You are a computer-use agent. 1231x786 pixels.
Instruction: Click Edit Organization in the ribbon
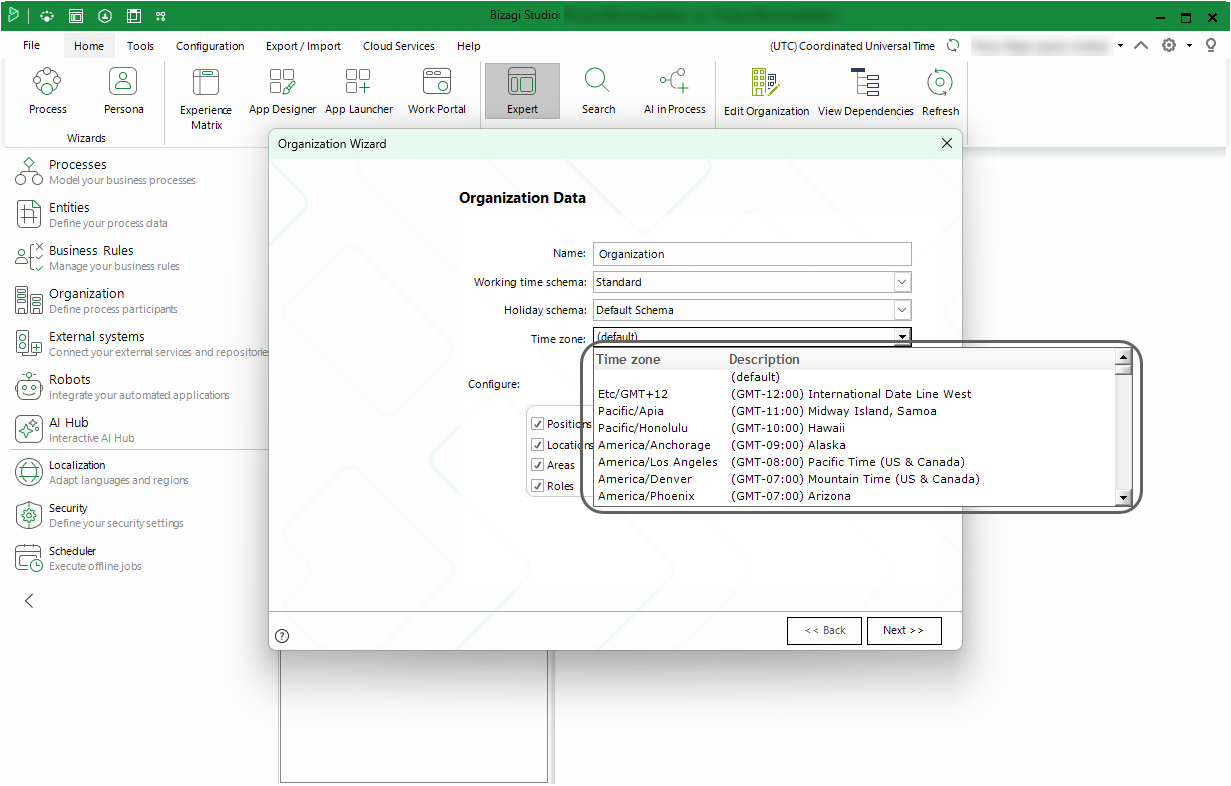pyautogui.click(x=766, y=92)
